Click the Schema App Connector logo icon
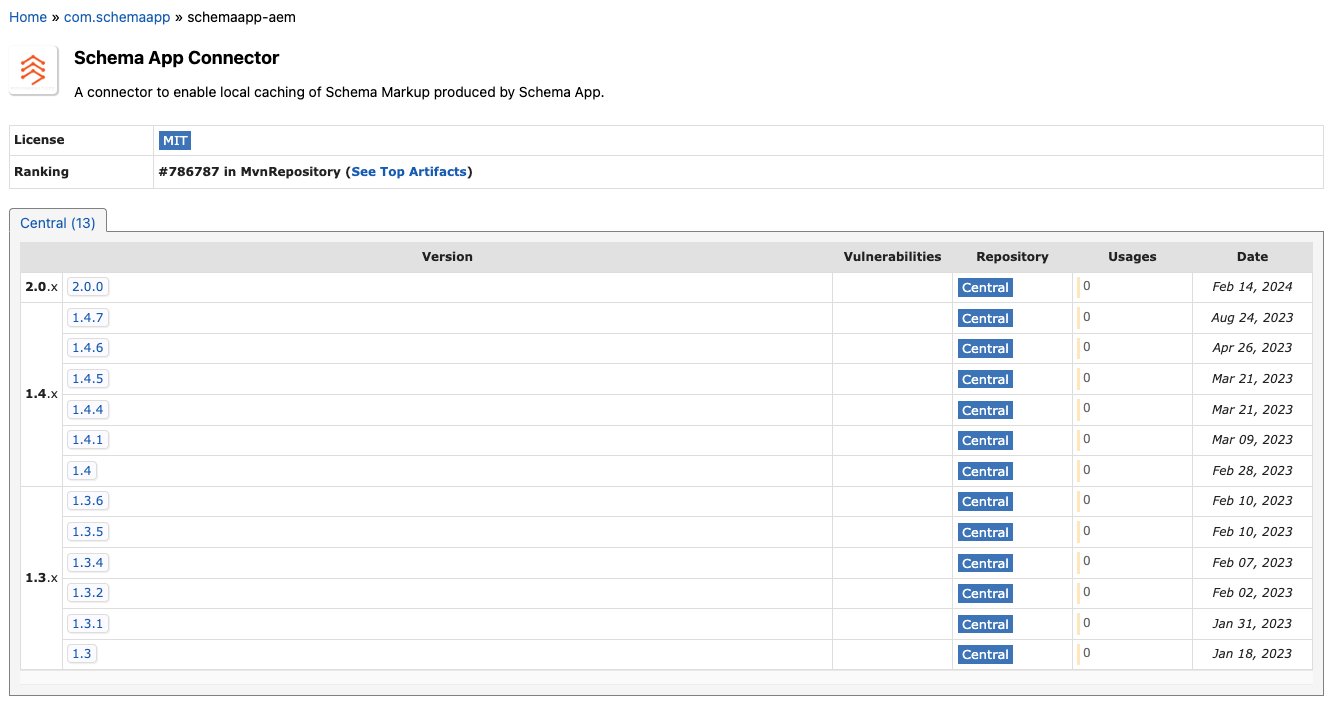This screenshot has width=1333, height=702. 34,70
